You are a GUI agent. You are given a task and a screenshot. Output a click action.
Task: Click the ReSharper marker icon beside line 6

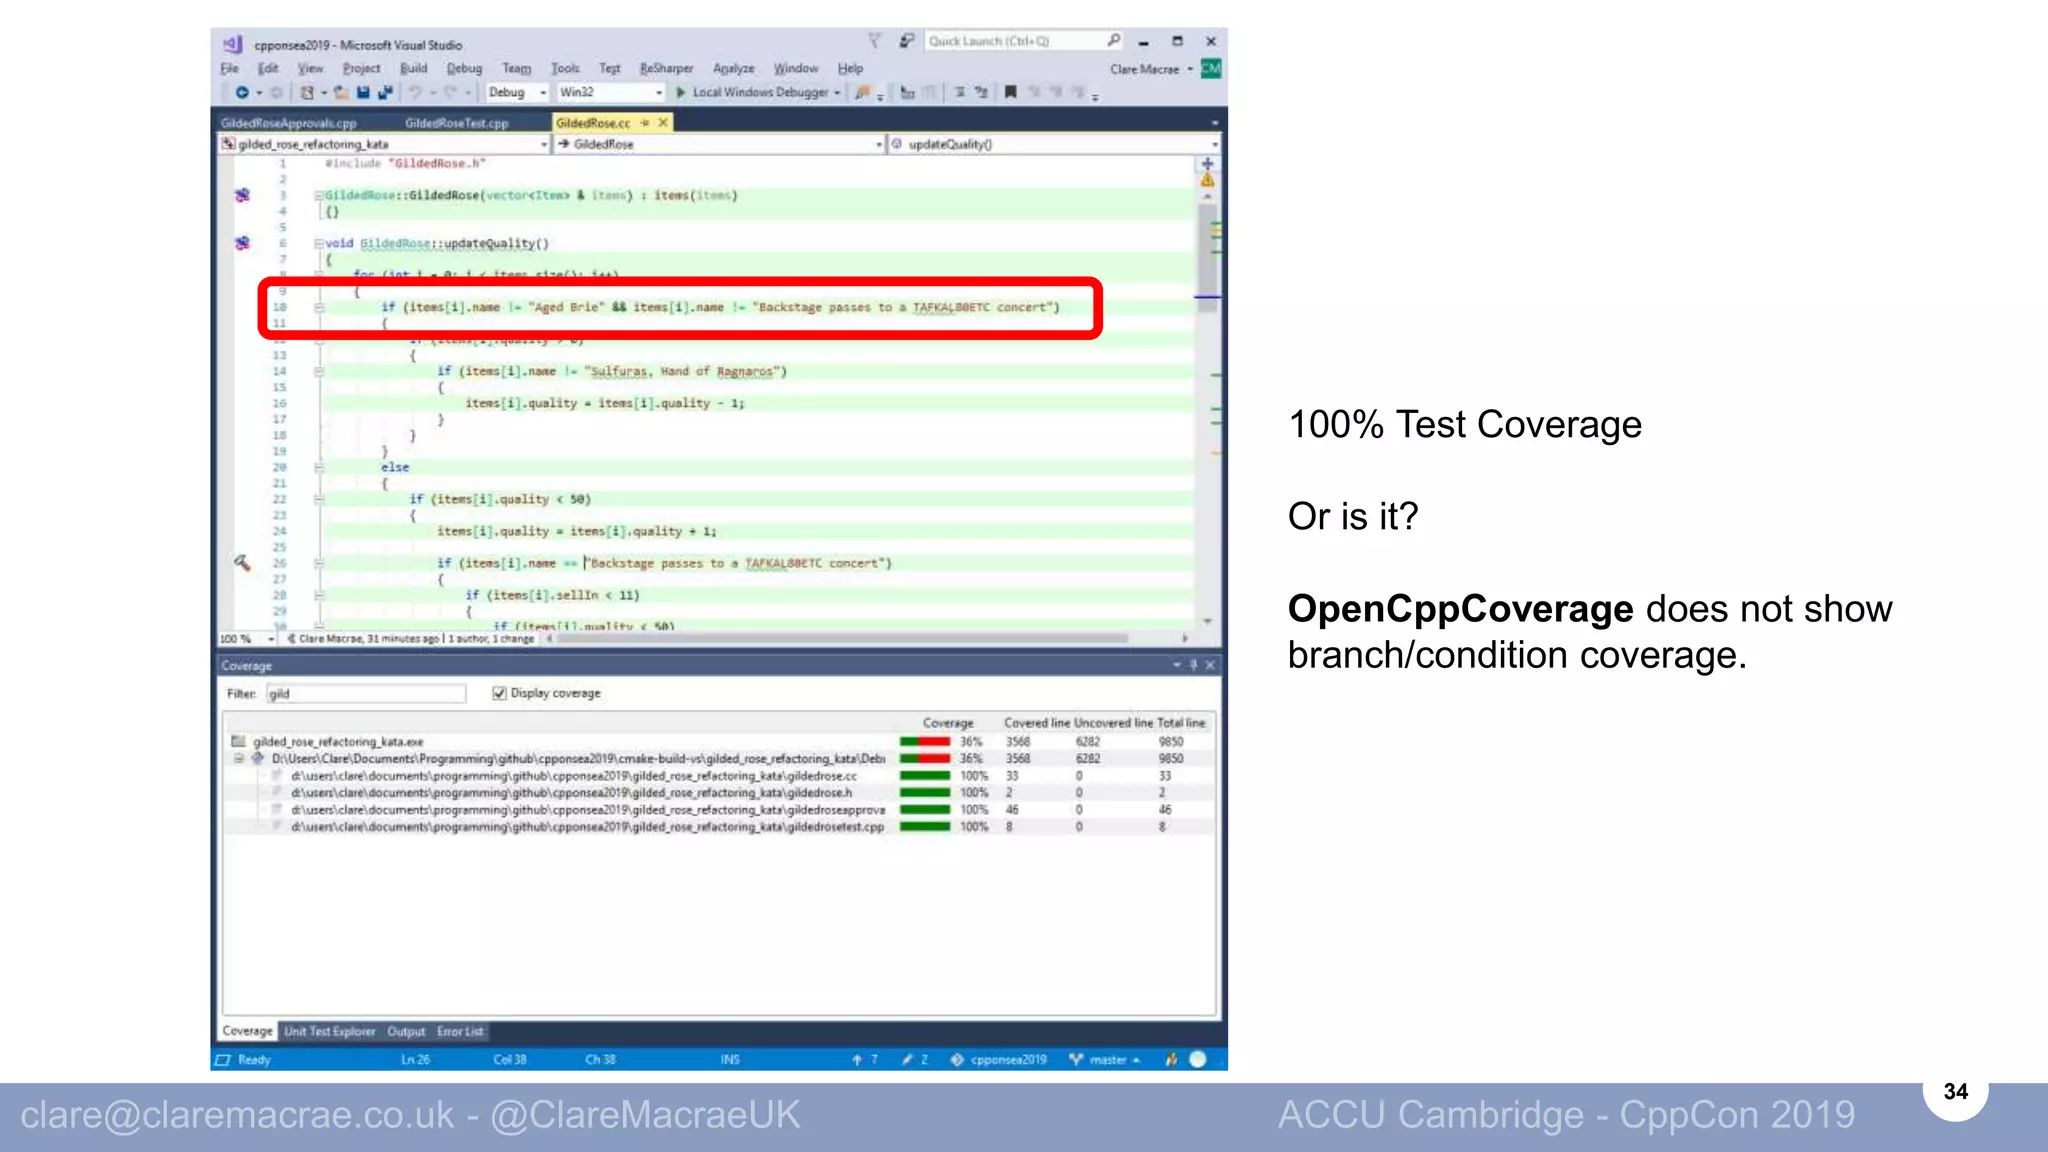click(x=242, y=243)
